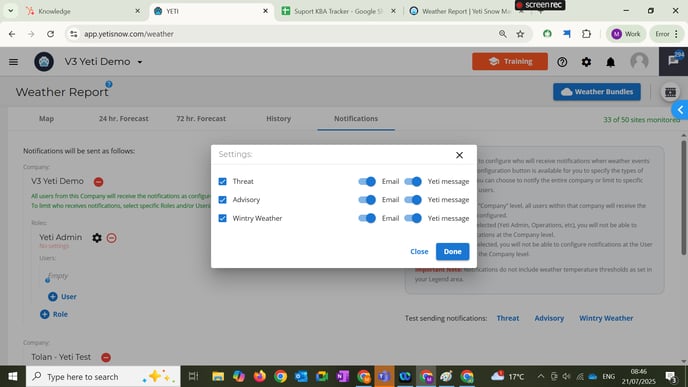Open Microsoft Teams from the taskbar
The height and width of the screenshot is (387, 688).
[384, 376]
